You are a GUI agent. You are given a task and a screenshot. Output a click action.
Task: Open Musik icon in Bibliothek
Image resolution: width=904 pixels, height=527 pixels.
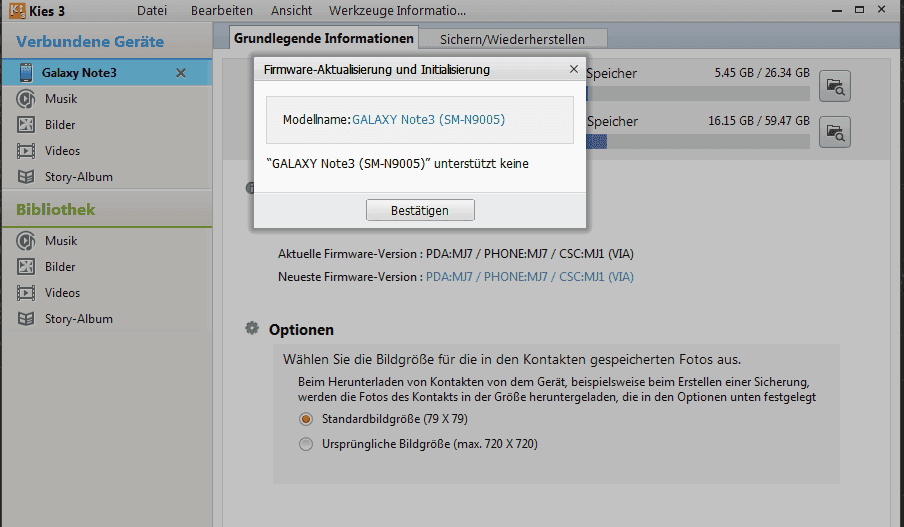pos(25,240)
